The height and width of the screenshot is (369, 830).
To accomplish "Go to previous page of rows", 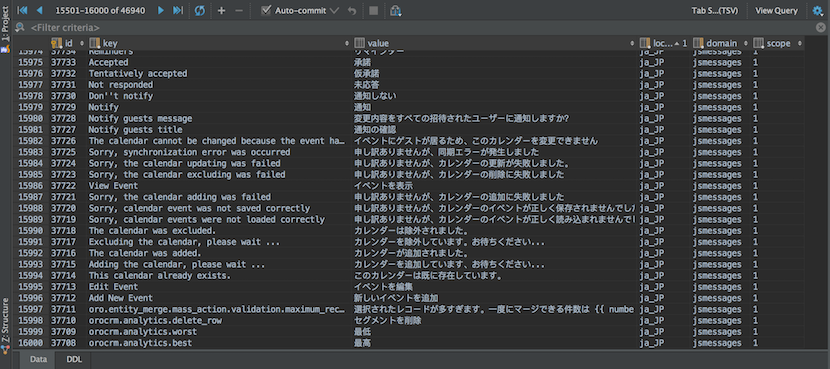I will pos(39,10).
